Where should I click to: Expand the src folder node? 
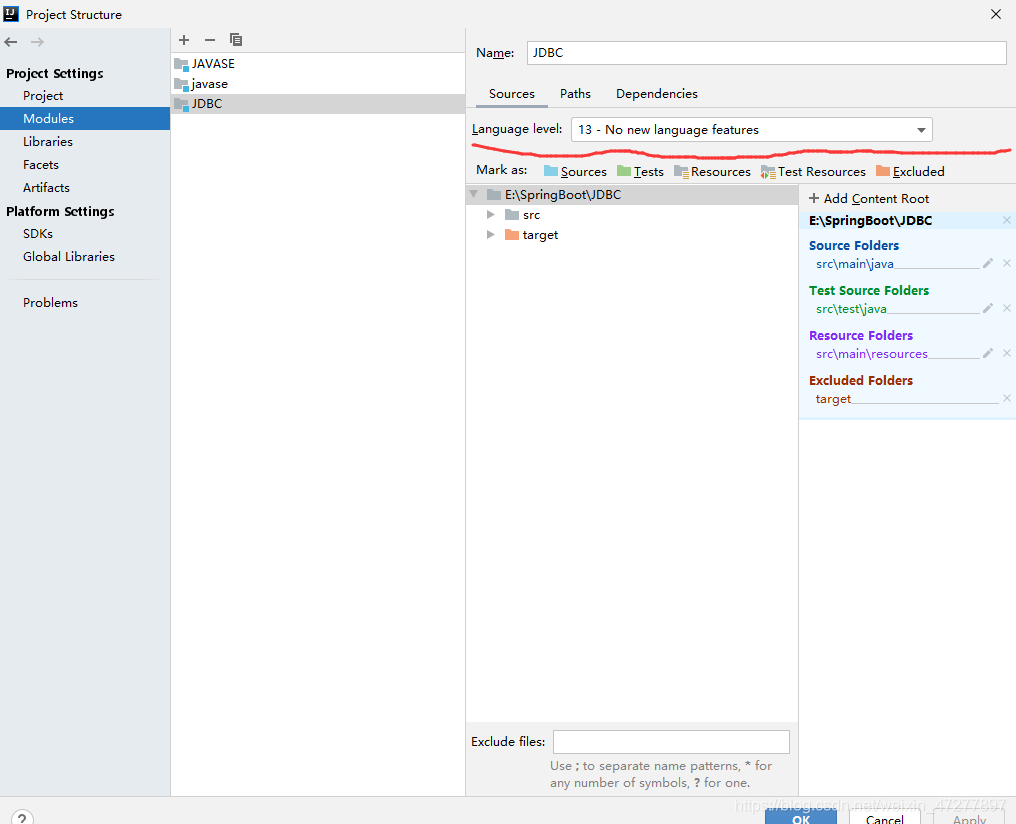tap(491, 214)
